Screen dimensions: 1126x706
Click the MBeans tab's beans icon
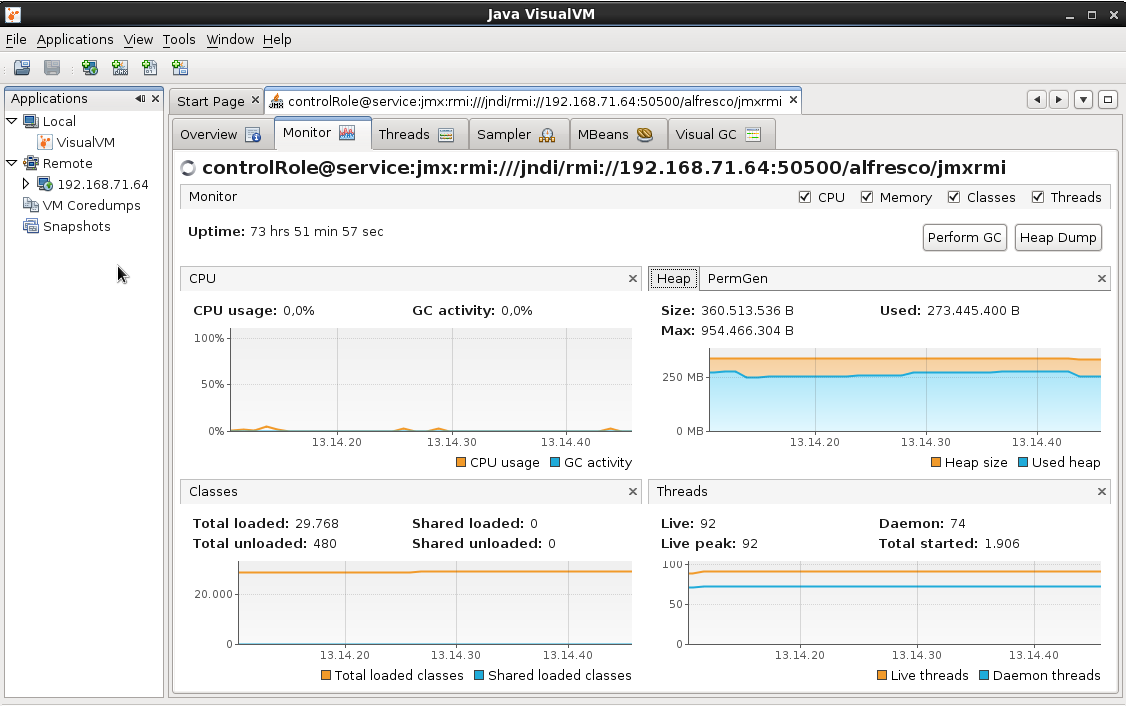(644, 134)
